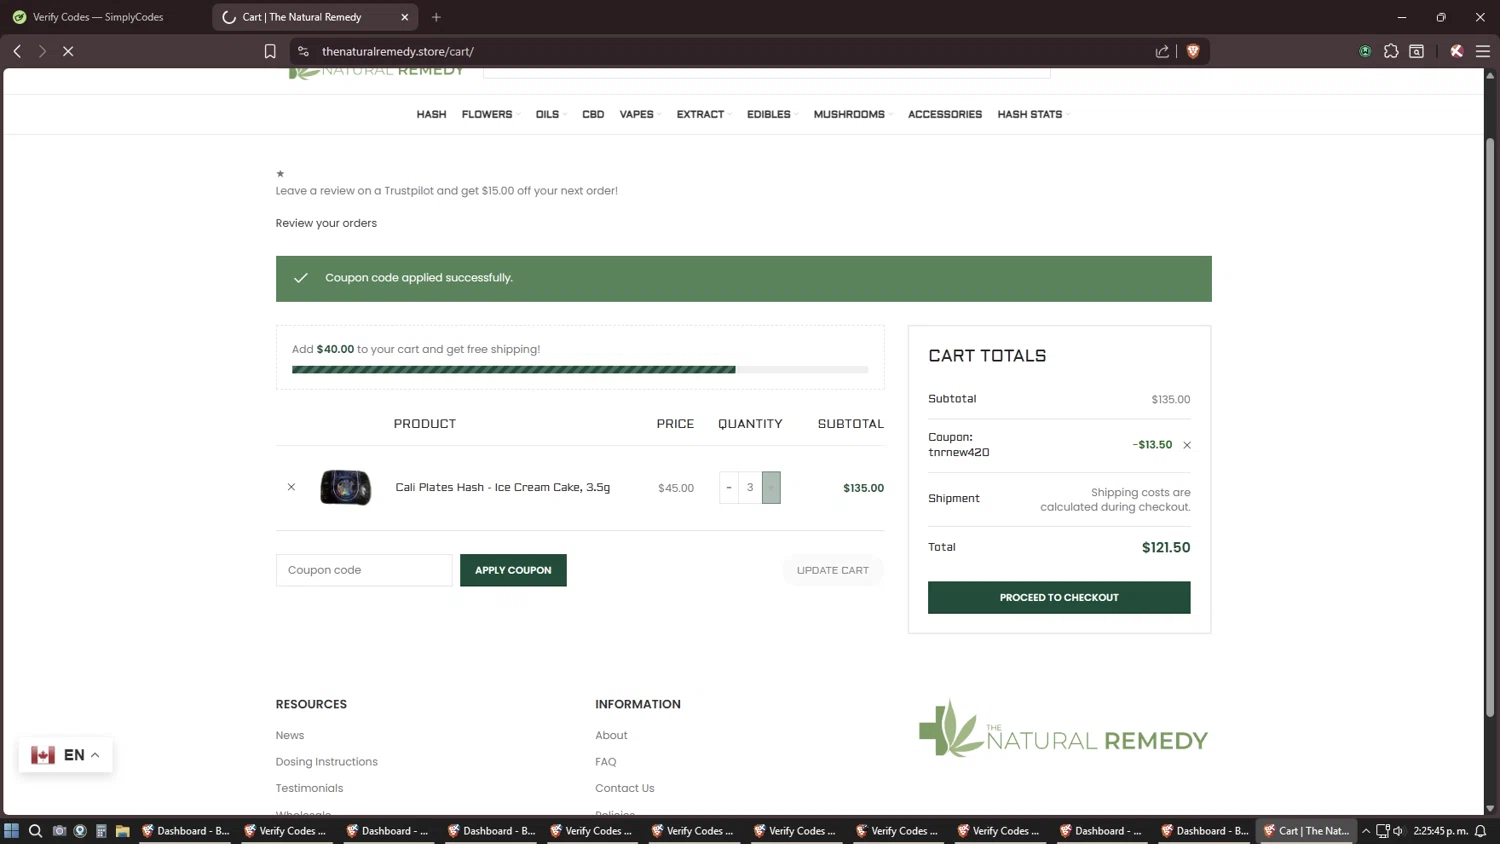Open the ACCESSORIES category

click(x=945, y=114)
